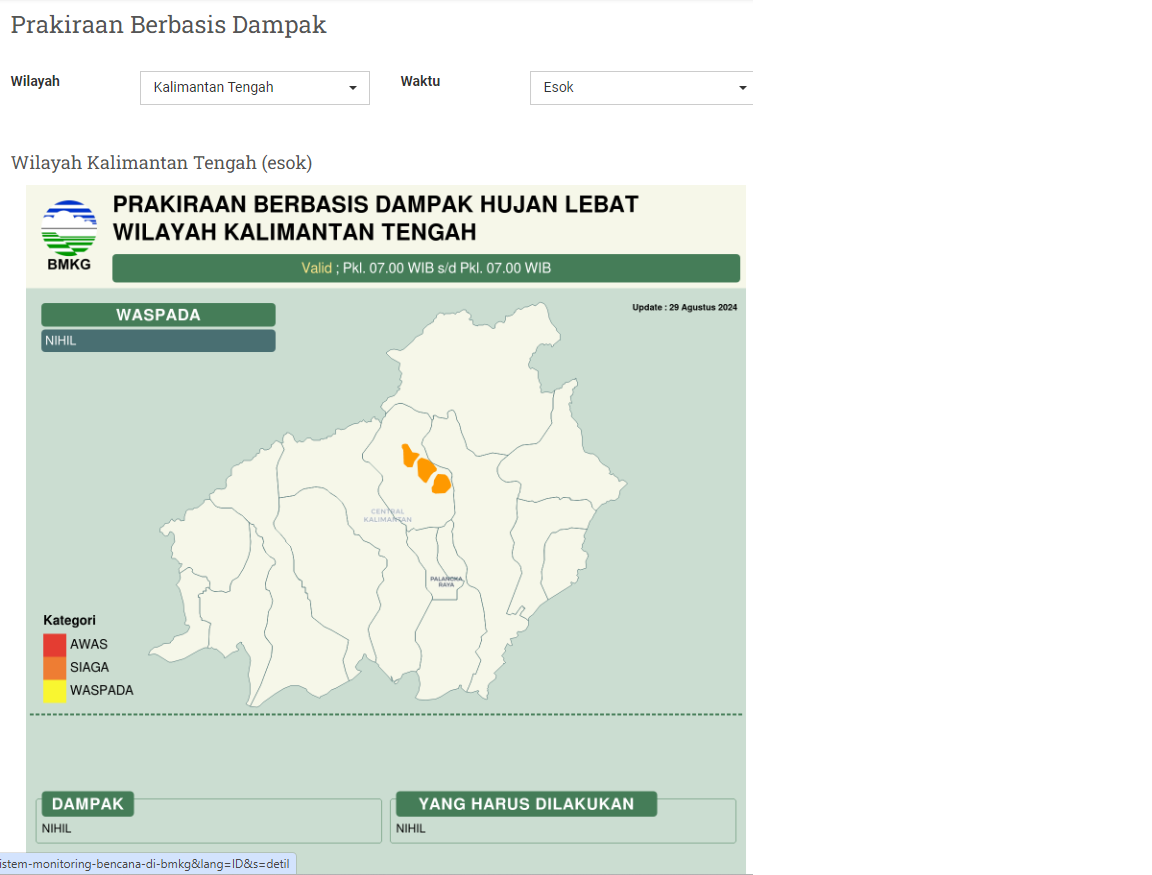
Task: Click the NIHIL entry under WASPADA
Action: (158, 340)
